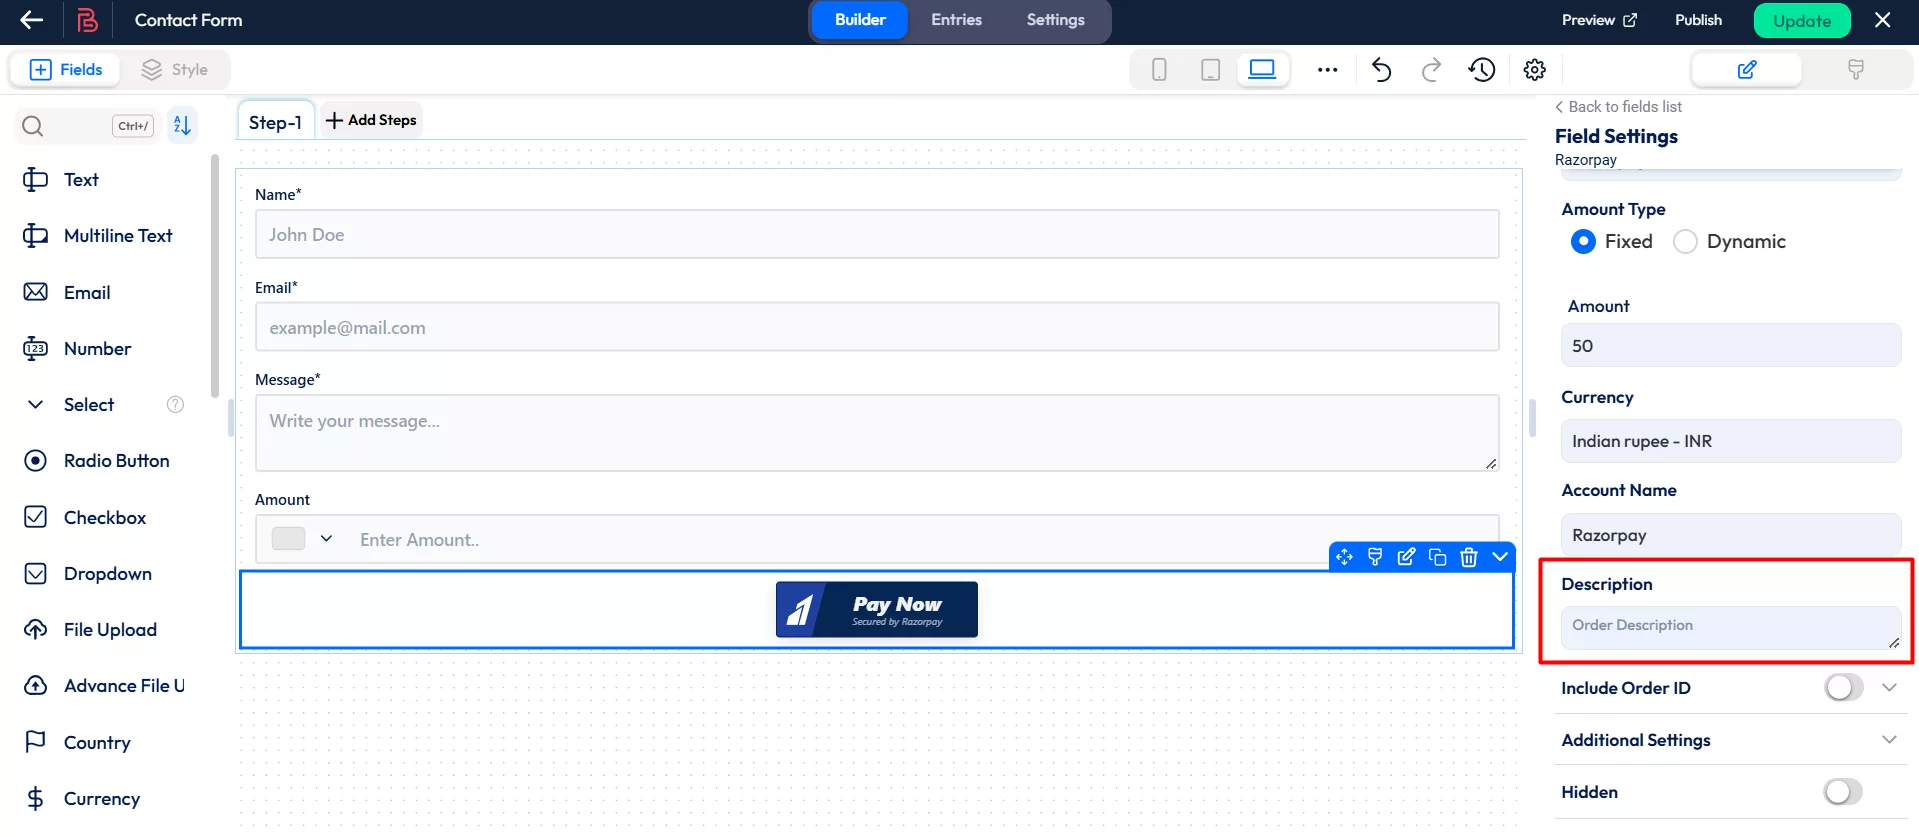Select tablet device view icon
This screenshot has height=837, width=1919.
[x=1210, y=70]
